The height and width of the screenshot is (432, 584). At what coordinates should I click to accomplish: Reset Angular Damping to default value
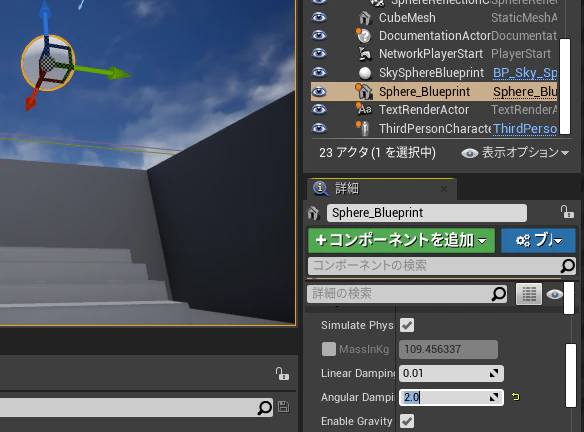[x=516, y=397]
